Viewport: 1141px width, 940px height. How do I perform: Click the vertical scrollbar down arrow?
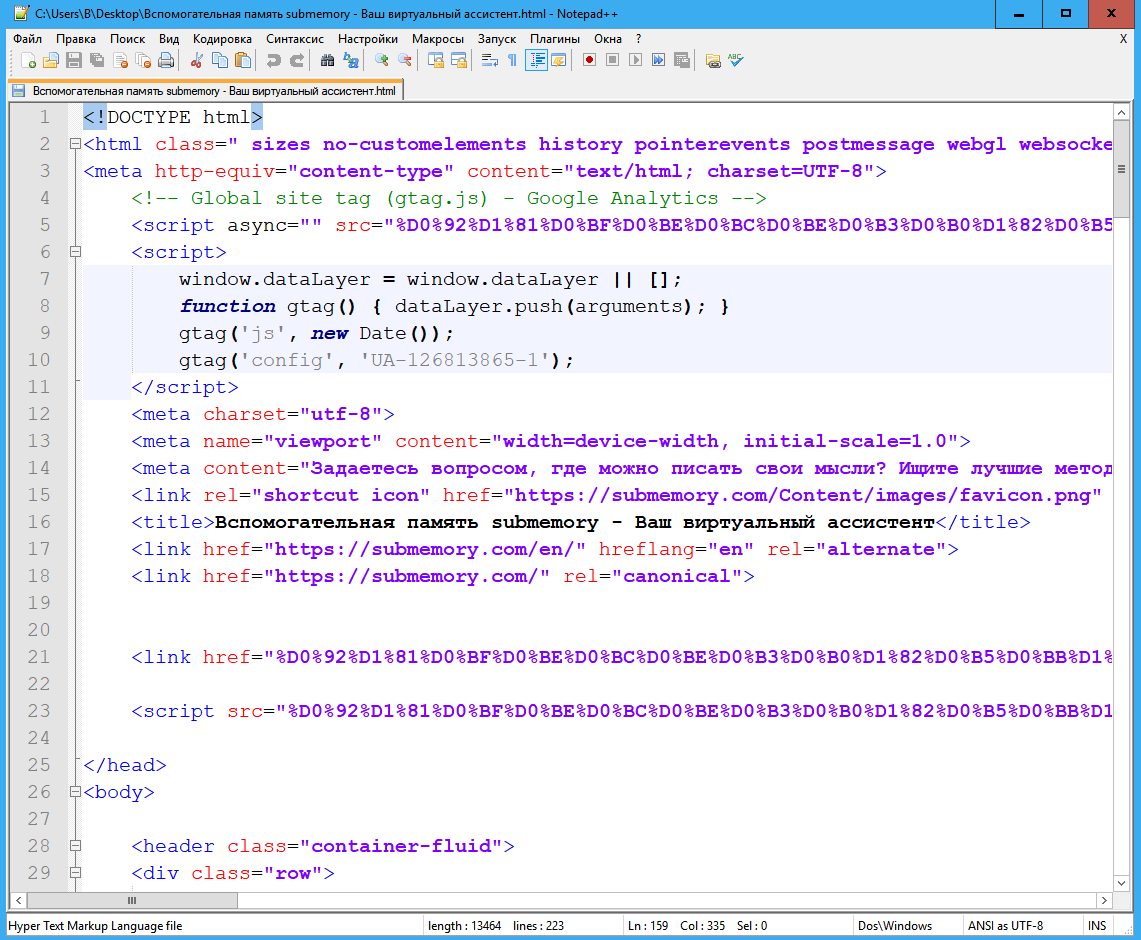click(1121, 882)
